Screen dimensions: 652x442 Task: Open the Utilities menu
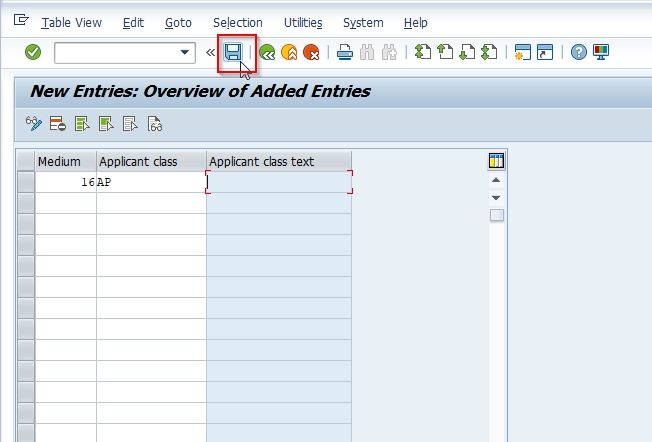(303, 22)
